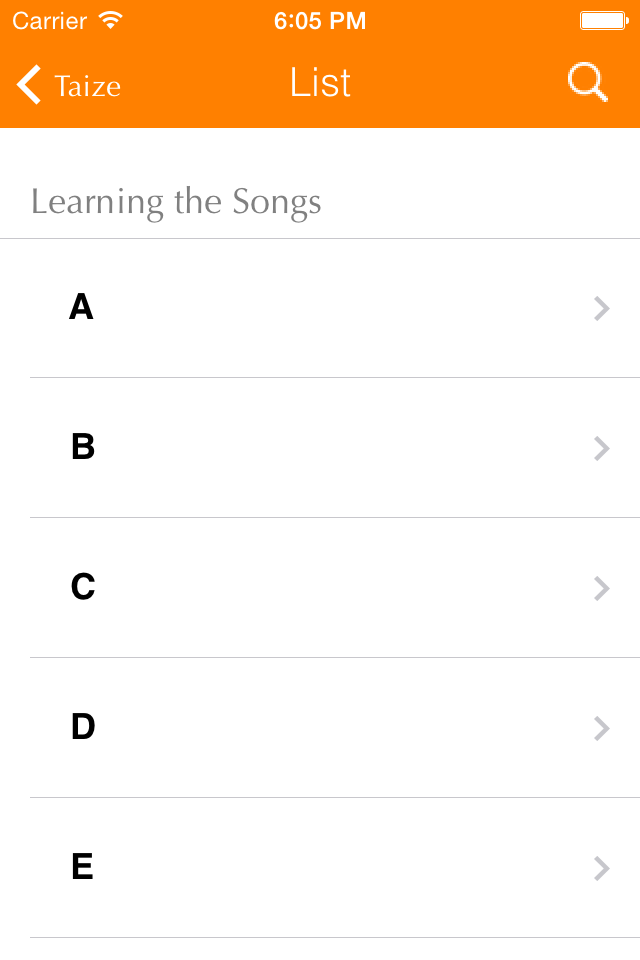Expand row C using its chevron
This screenshot has width=640, height=960.
coord(601,588)
